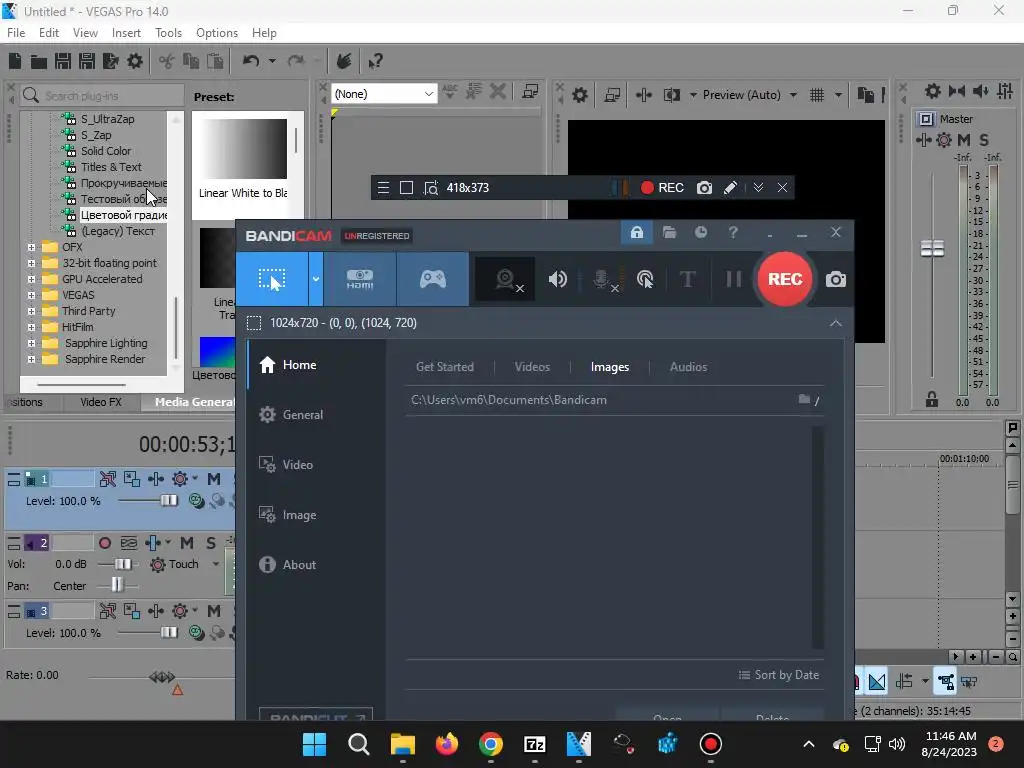The image size is (1024, 768).
Task: Click the Bandicam pause button
Action: [x=733, y=280]
